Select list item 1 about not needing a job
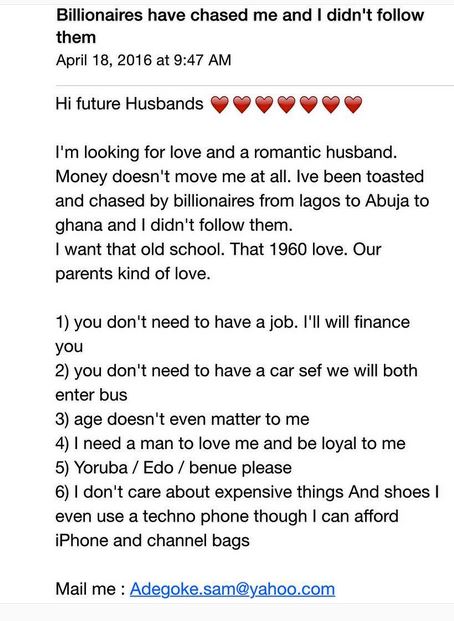Image resolution: width=454 pixels, height=621 pixels. 233,334
